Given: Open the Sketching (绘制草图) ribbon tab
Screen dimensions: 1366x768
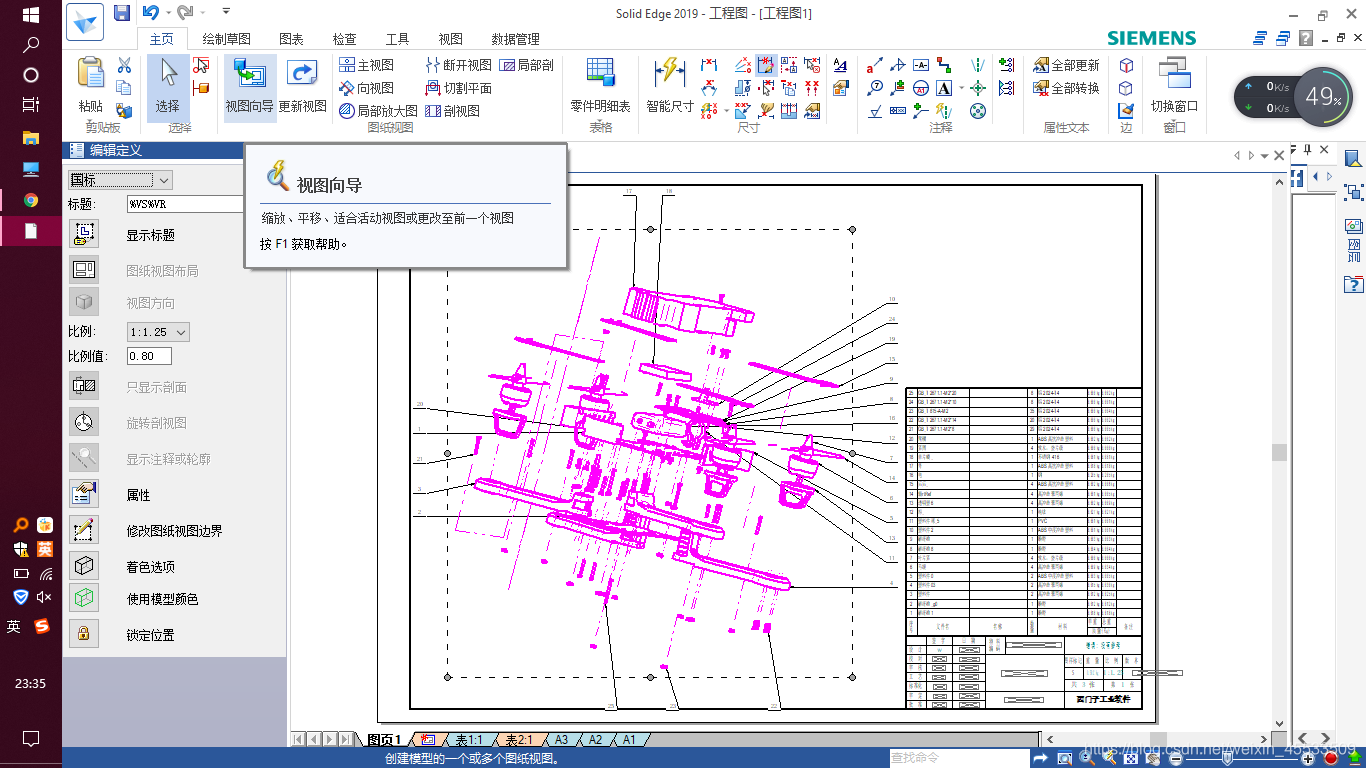Looking at the screenshot, I should point(226,39).
